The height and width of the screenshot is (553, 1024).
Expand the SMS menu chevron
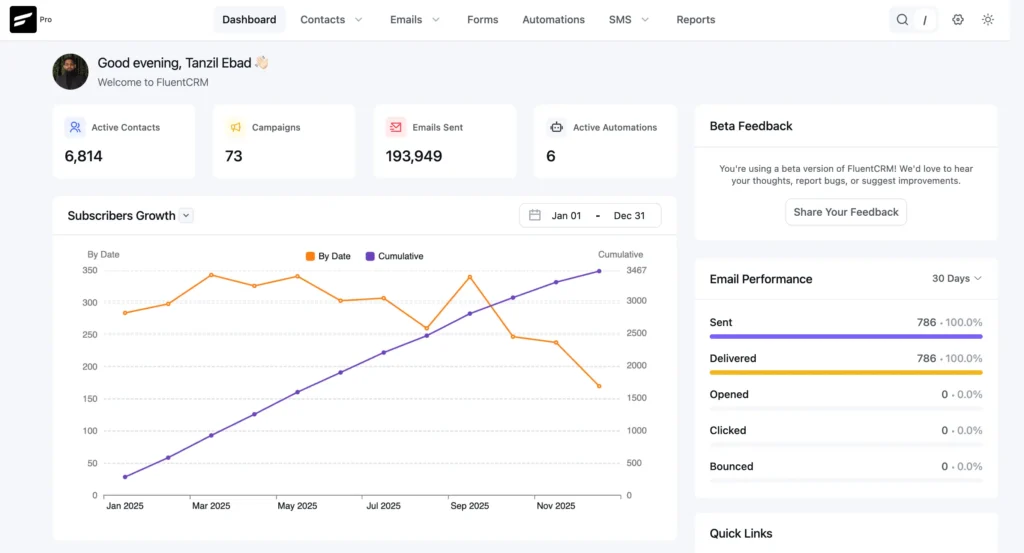[x=645, y=20]
